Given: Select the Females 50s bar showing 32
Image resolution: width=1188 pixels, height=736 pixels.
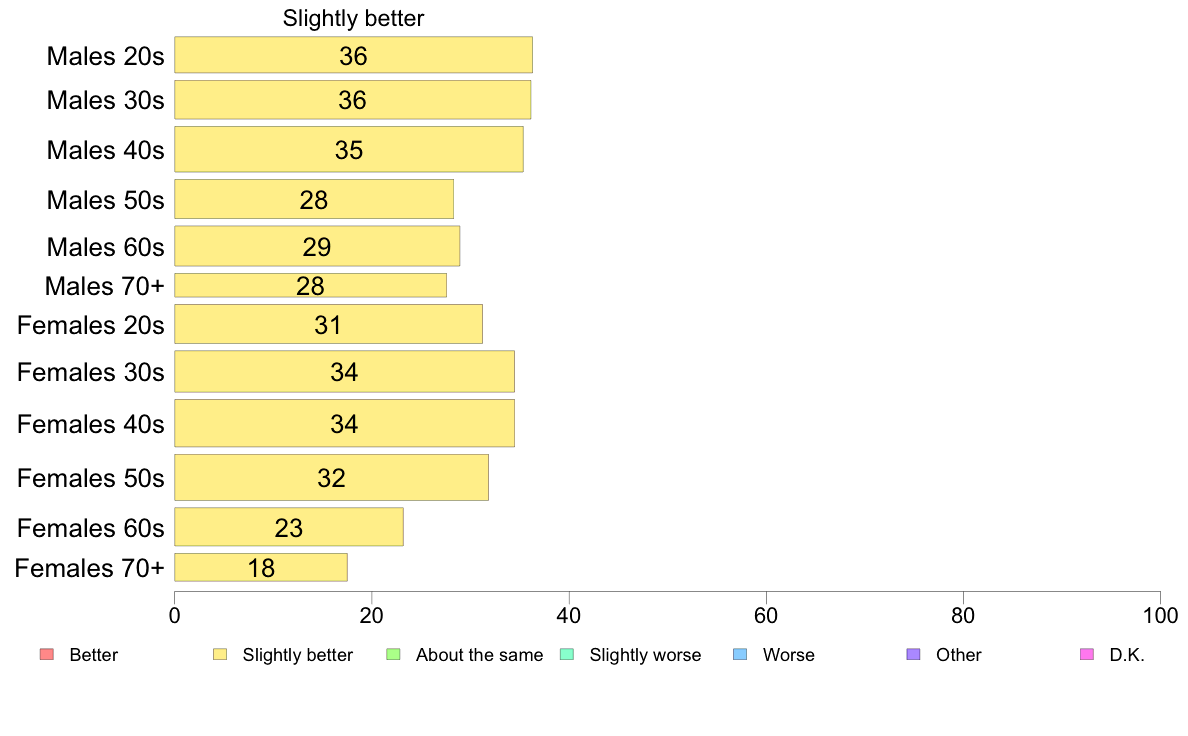Looking at the screenshot, I should (x=331, y=478).
